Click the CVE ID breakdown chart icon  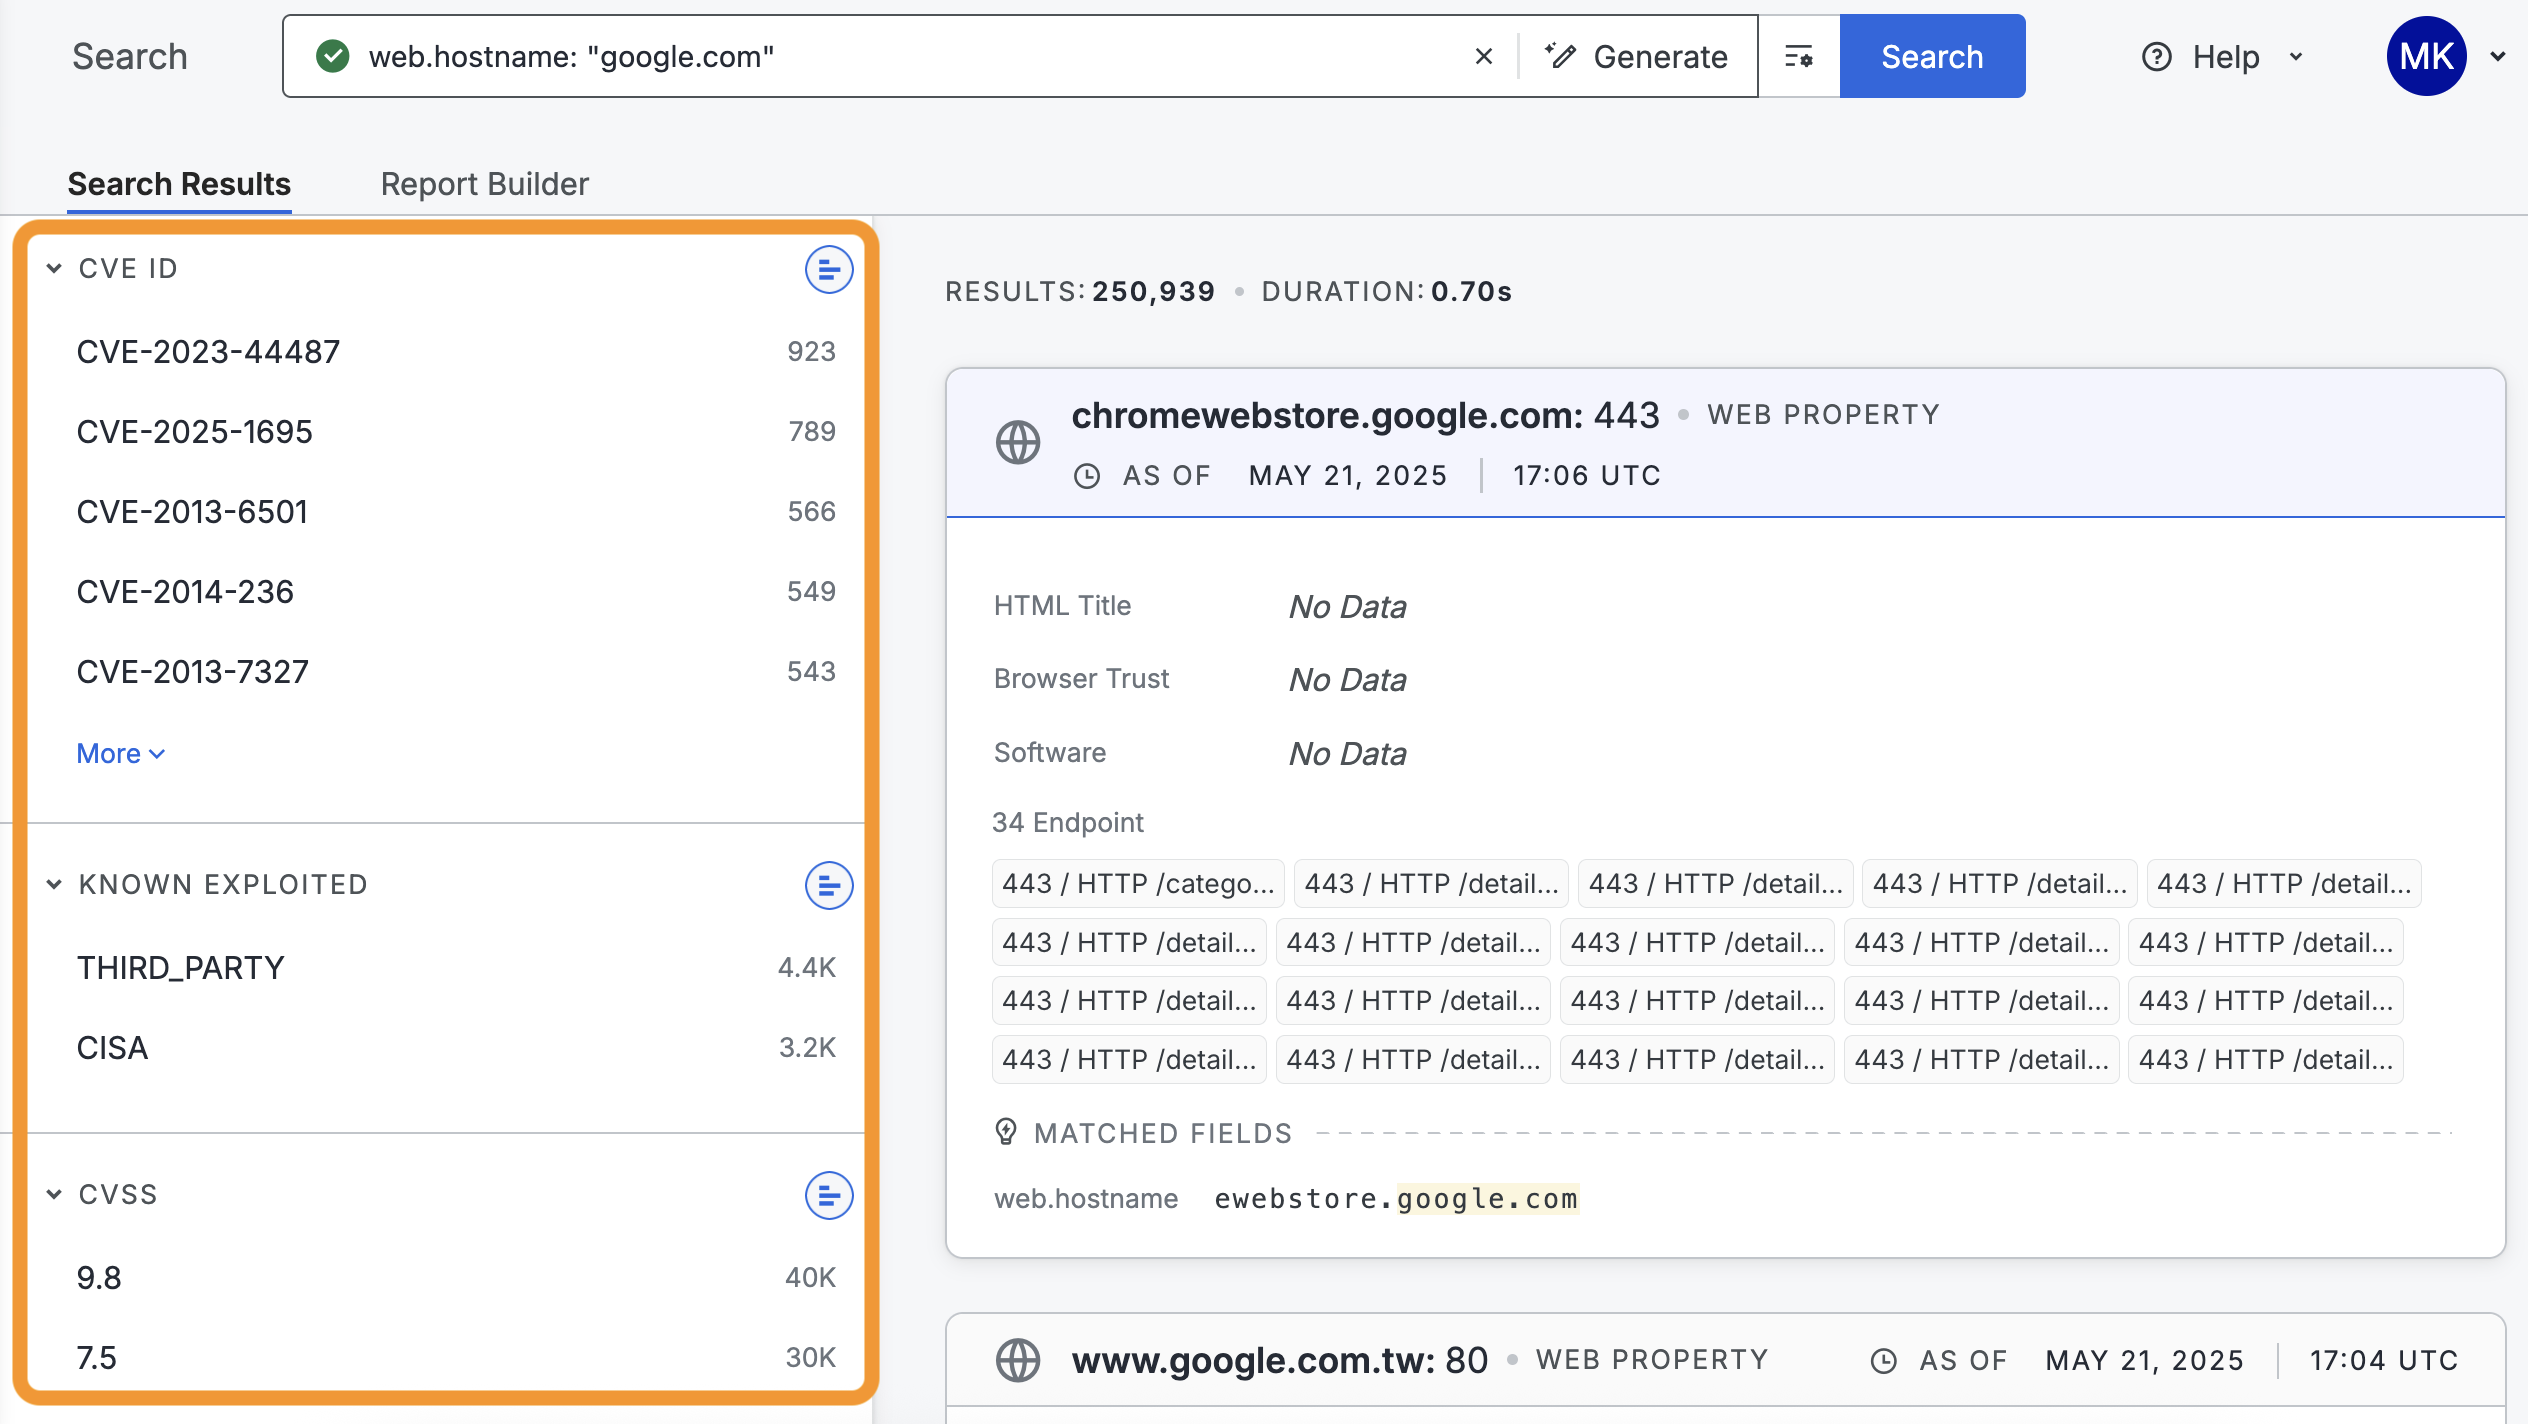click(x=828, y=270)
